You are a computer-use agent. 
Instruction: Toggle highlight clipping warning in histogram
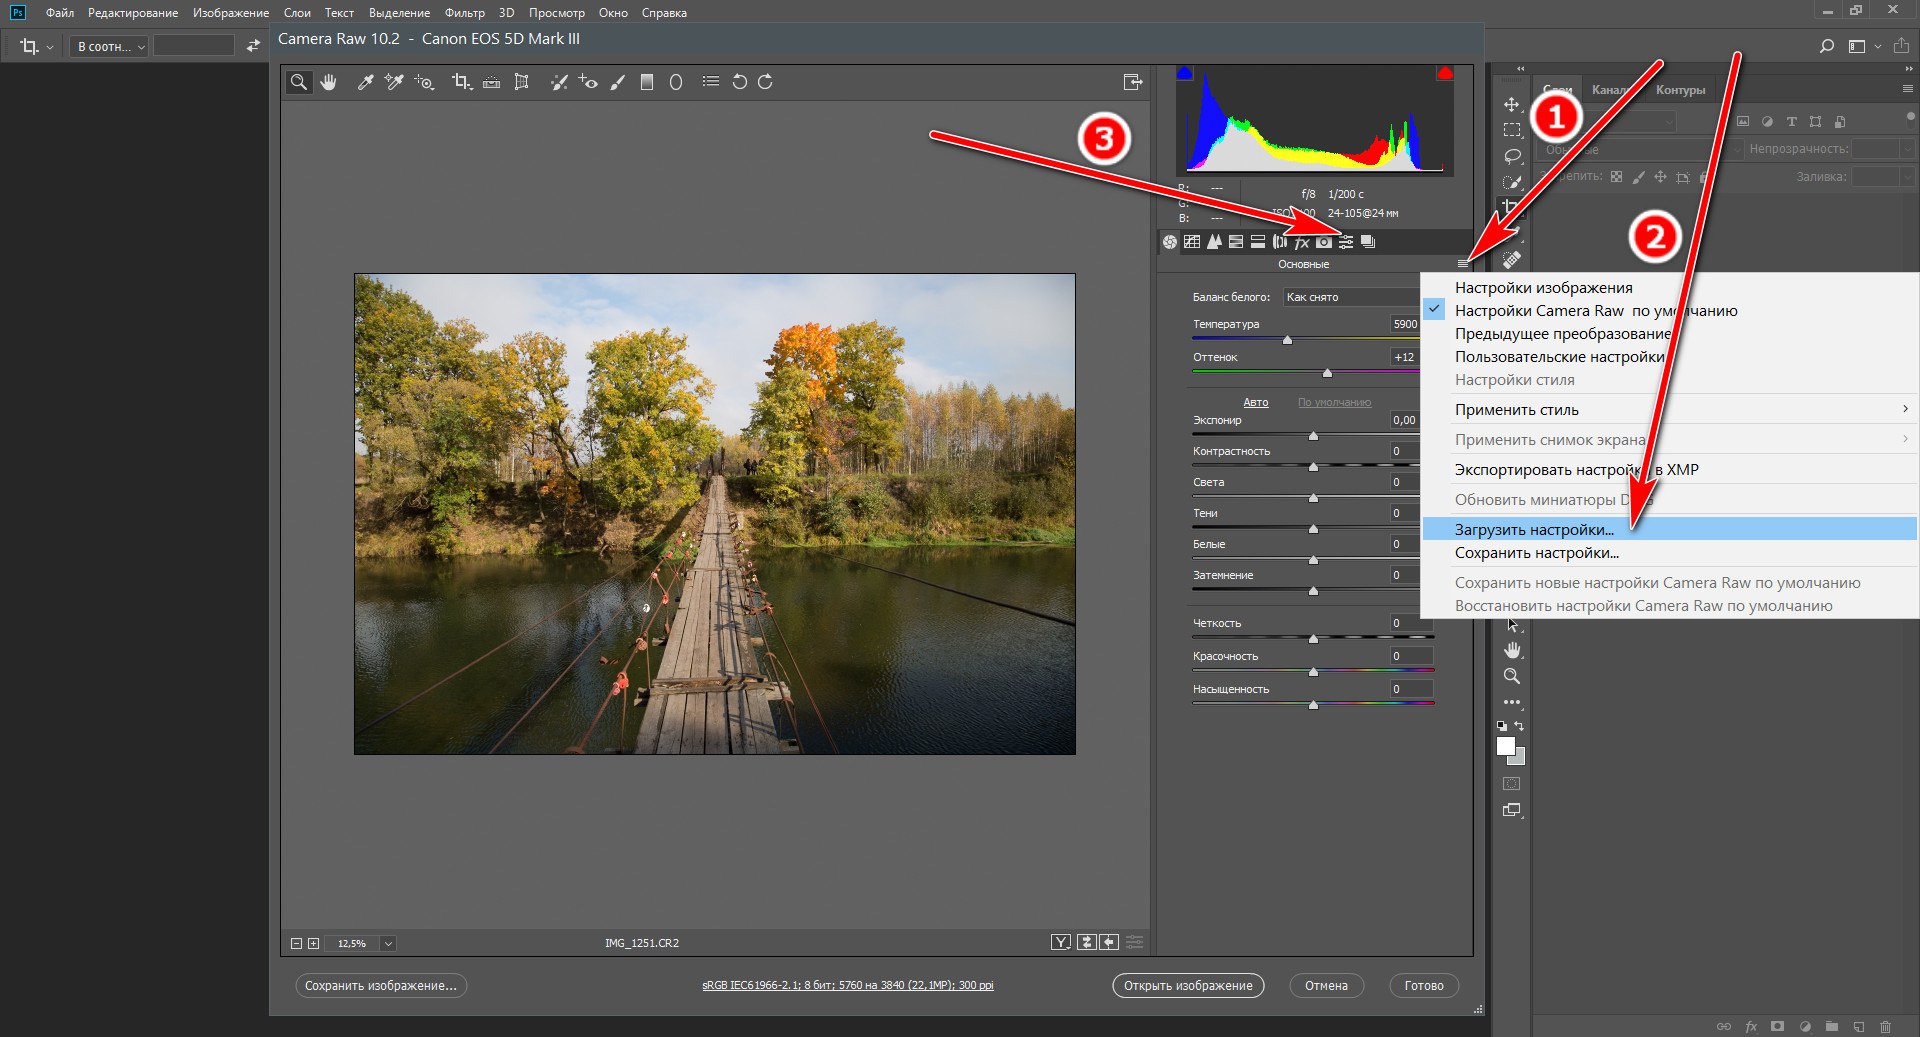1444,73
